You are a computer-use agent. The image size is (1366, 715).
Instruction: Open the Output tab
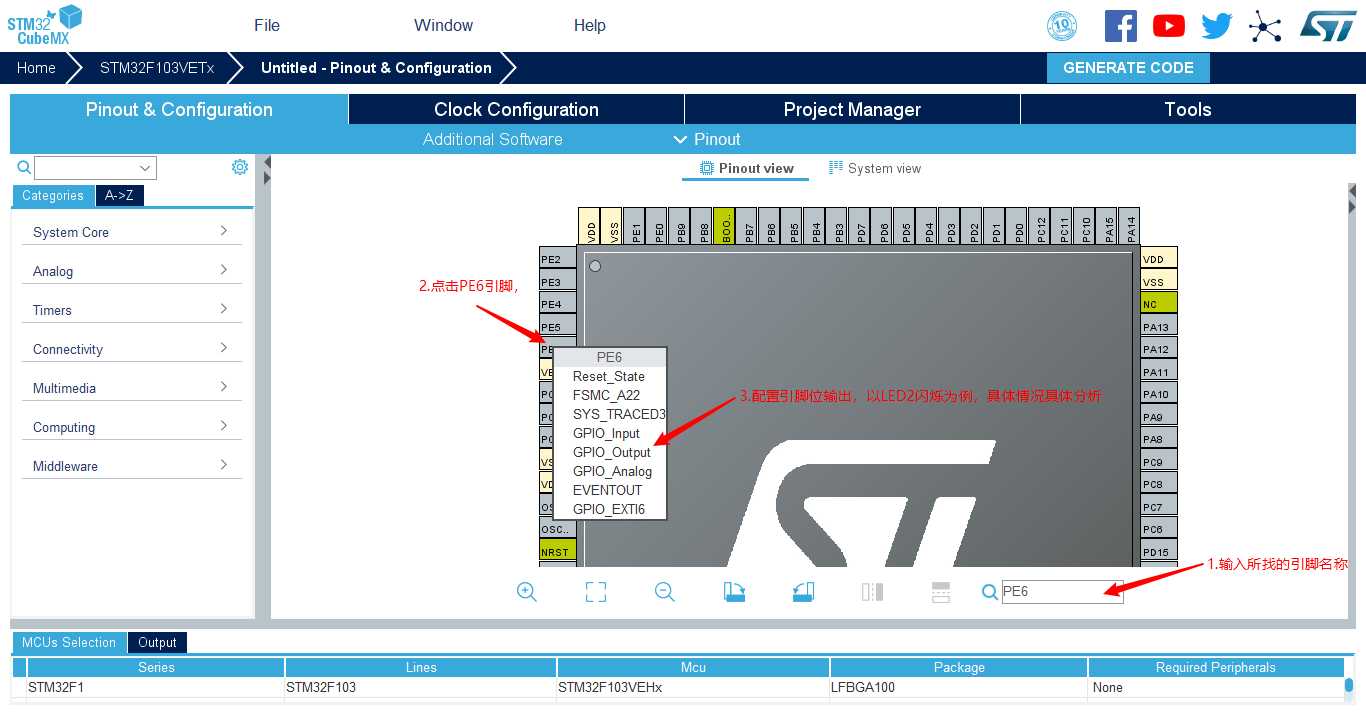point(157,643)
